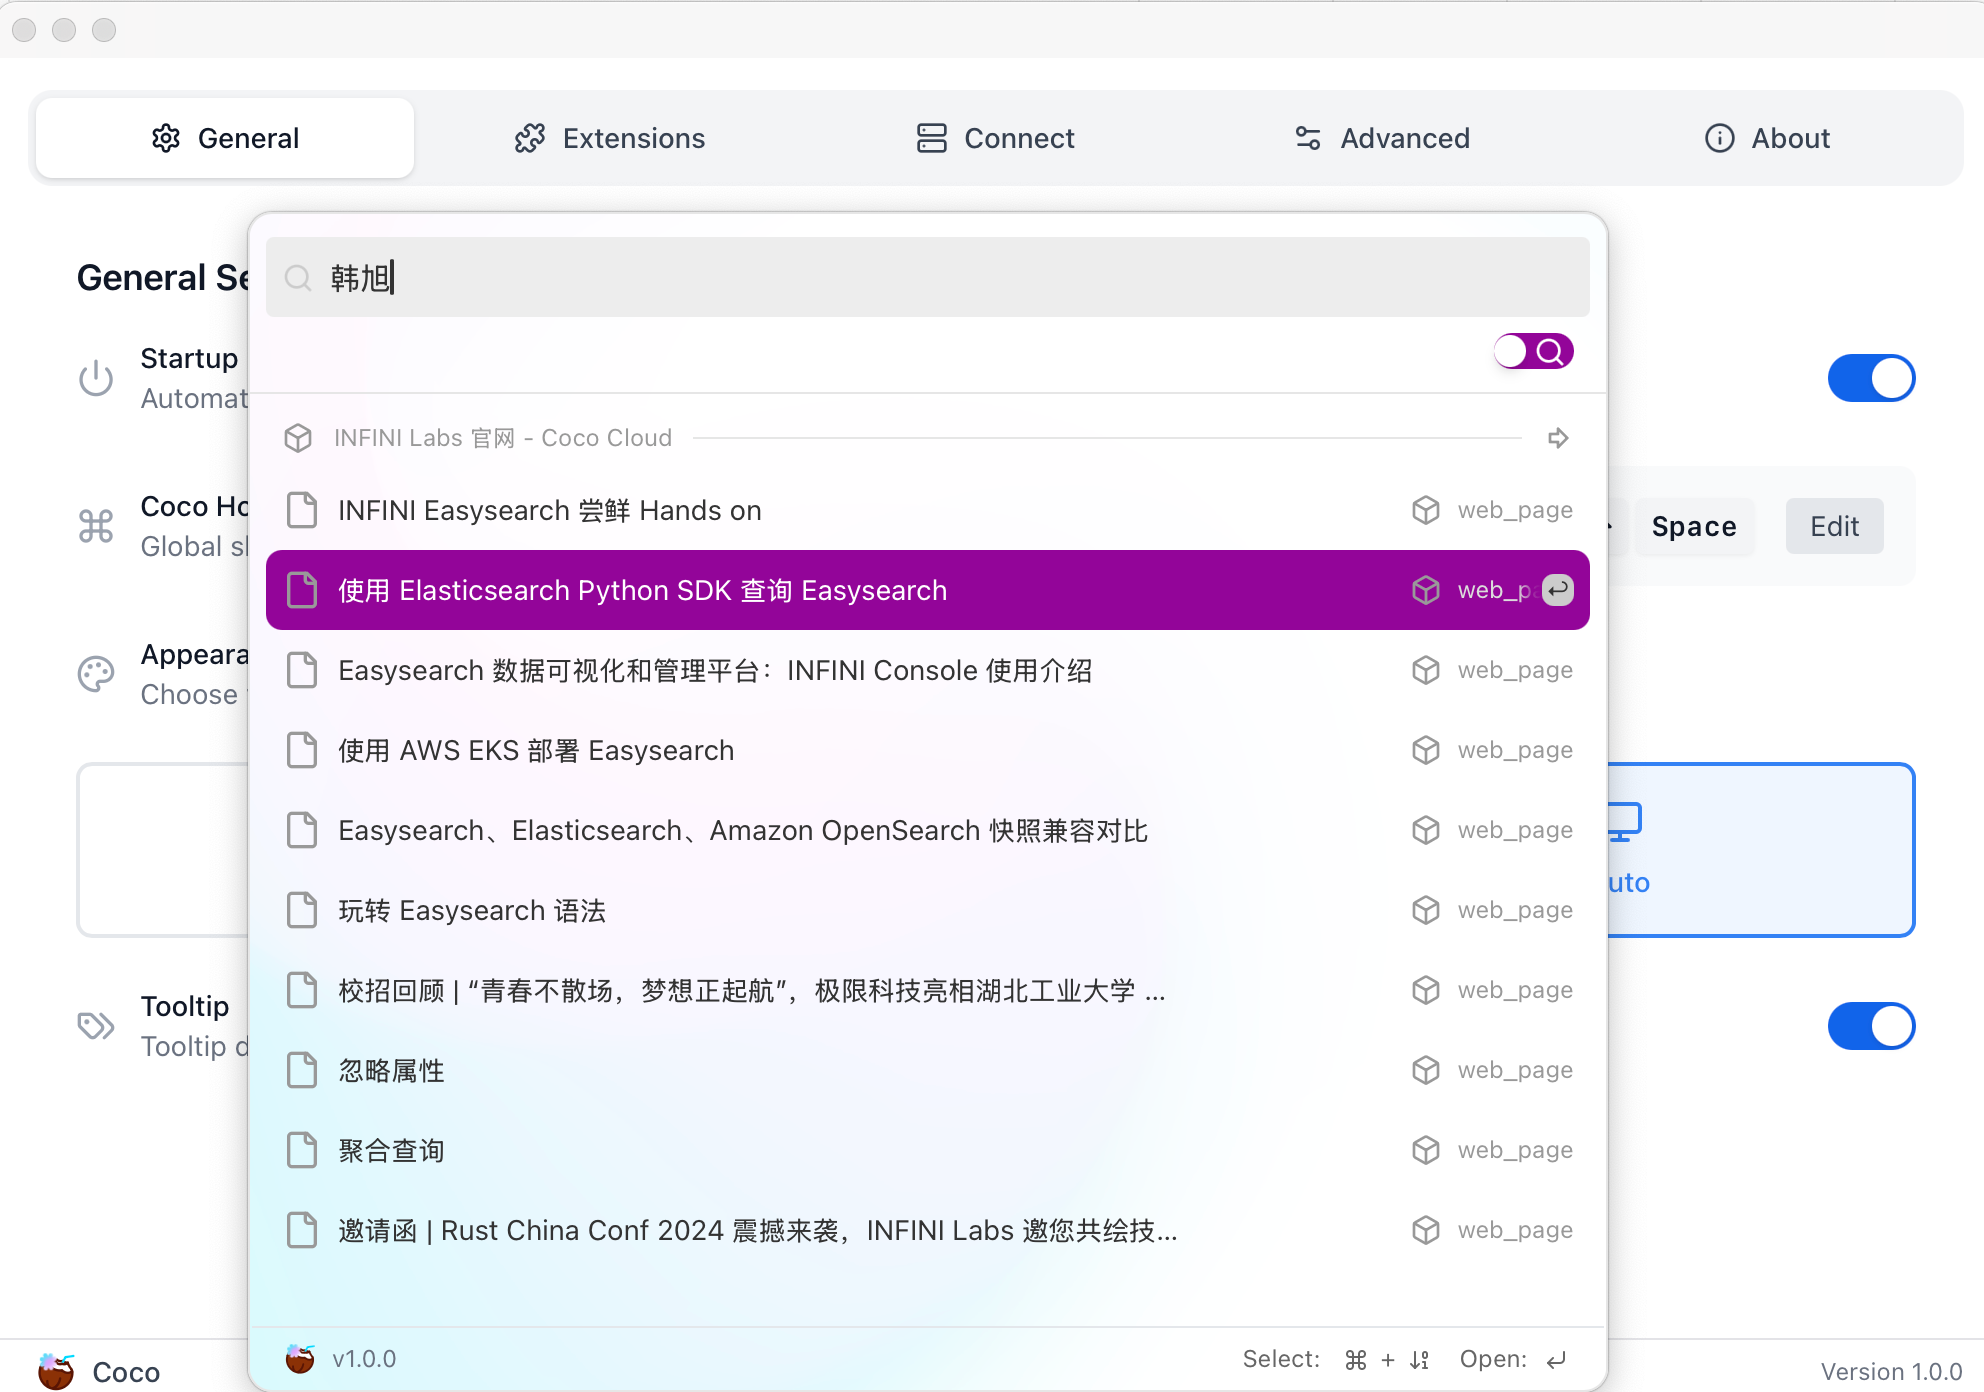Select the Auto appearance theme card
This screenshot has width=1984, height=1392.
pos(1760,850)
